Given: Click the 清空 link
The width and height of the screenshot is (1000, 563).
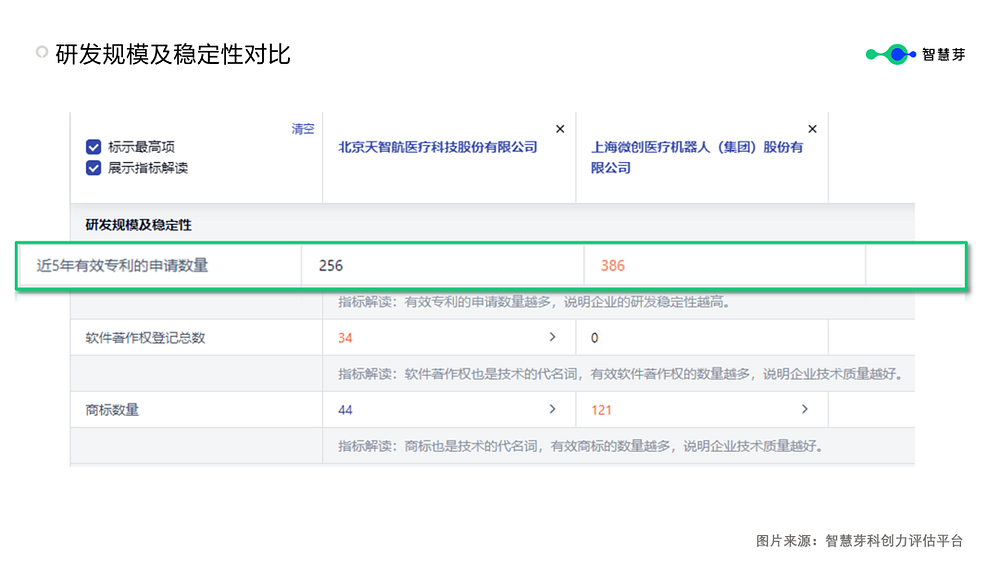Looking at the screenshot, I should coord(303,129).
